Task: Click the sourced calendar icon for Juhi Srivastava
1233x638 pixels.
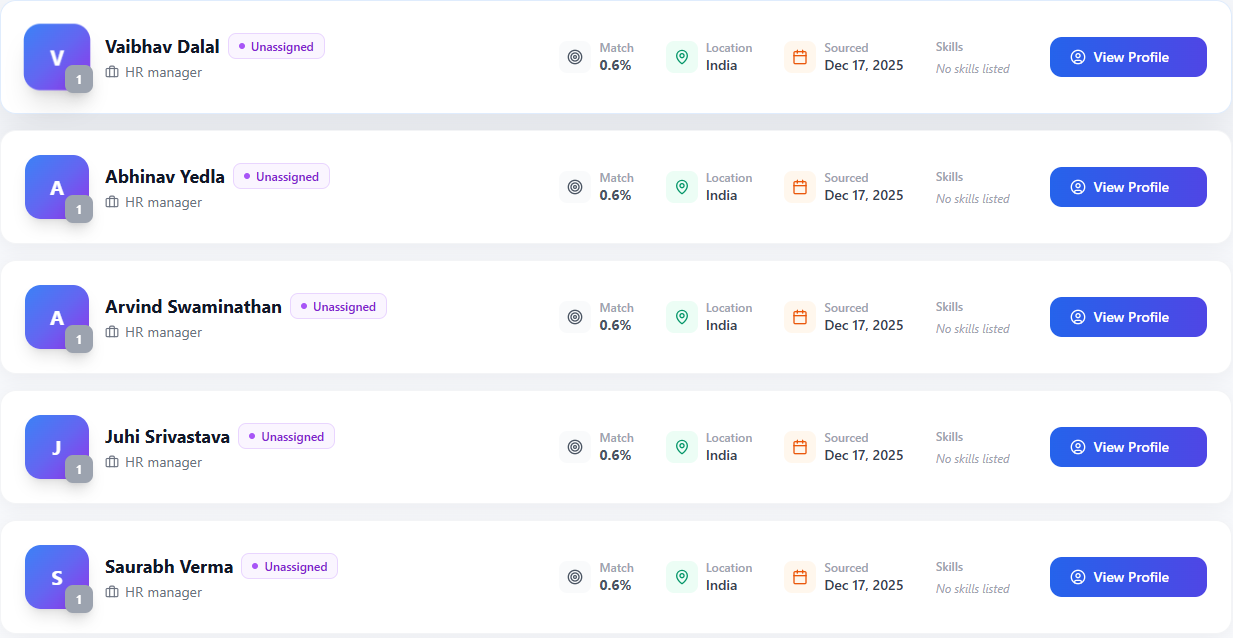Action: click(800, 447)
